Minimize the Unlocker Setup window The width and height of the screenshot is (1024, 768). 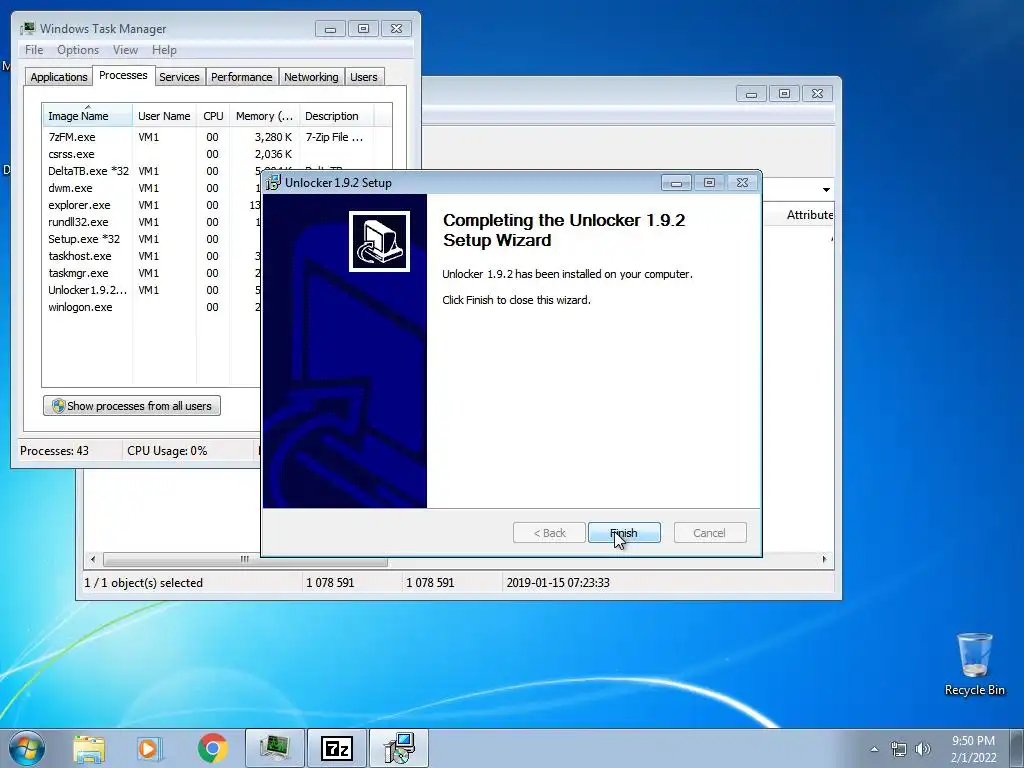click(x=677, y=183)
